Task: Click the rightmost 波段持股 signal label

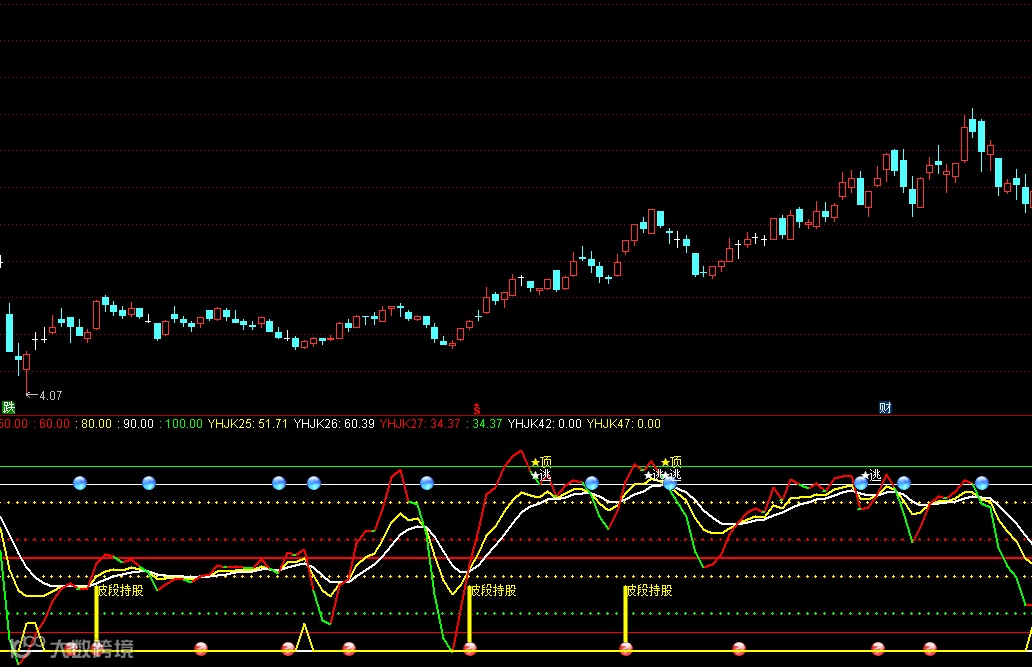Action: tap(650, 591)
